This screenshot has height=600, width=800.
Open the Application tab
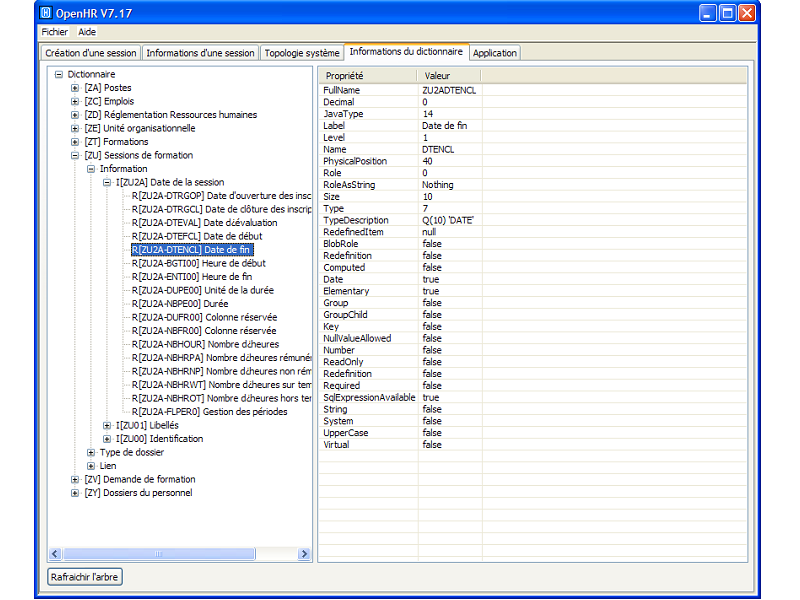pos(495,53)
